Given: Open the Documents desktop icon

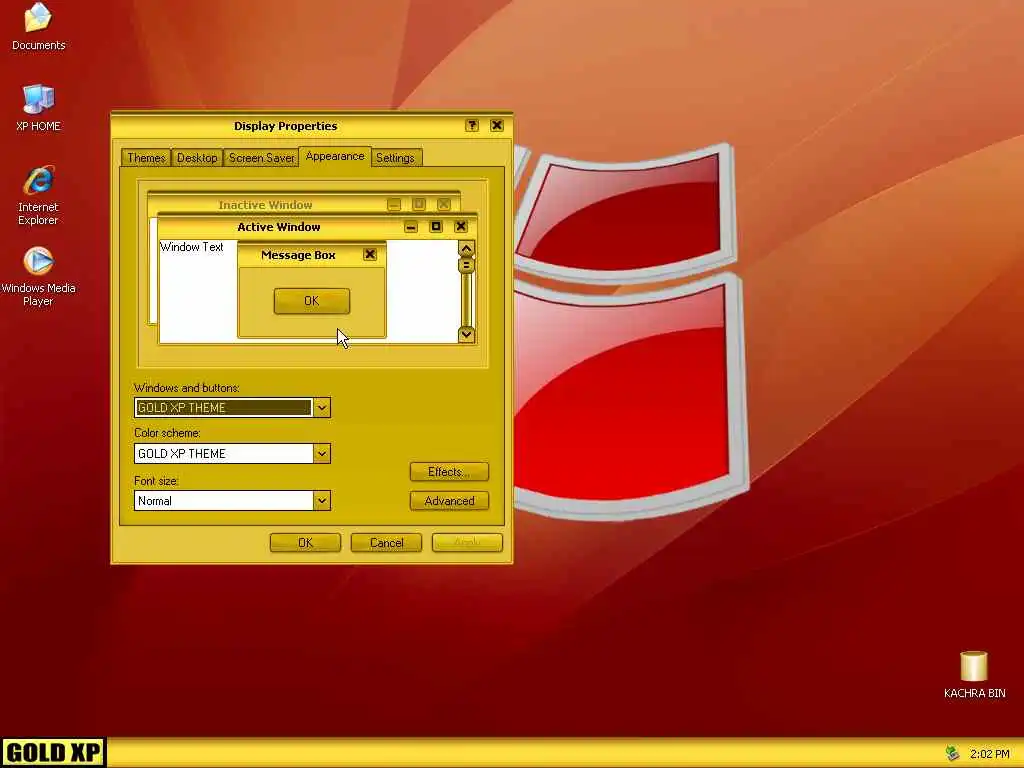Looking at the screenshot, I should click(x=39, y=26).
